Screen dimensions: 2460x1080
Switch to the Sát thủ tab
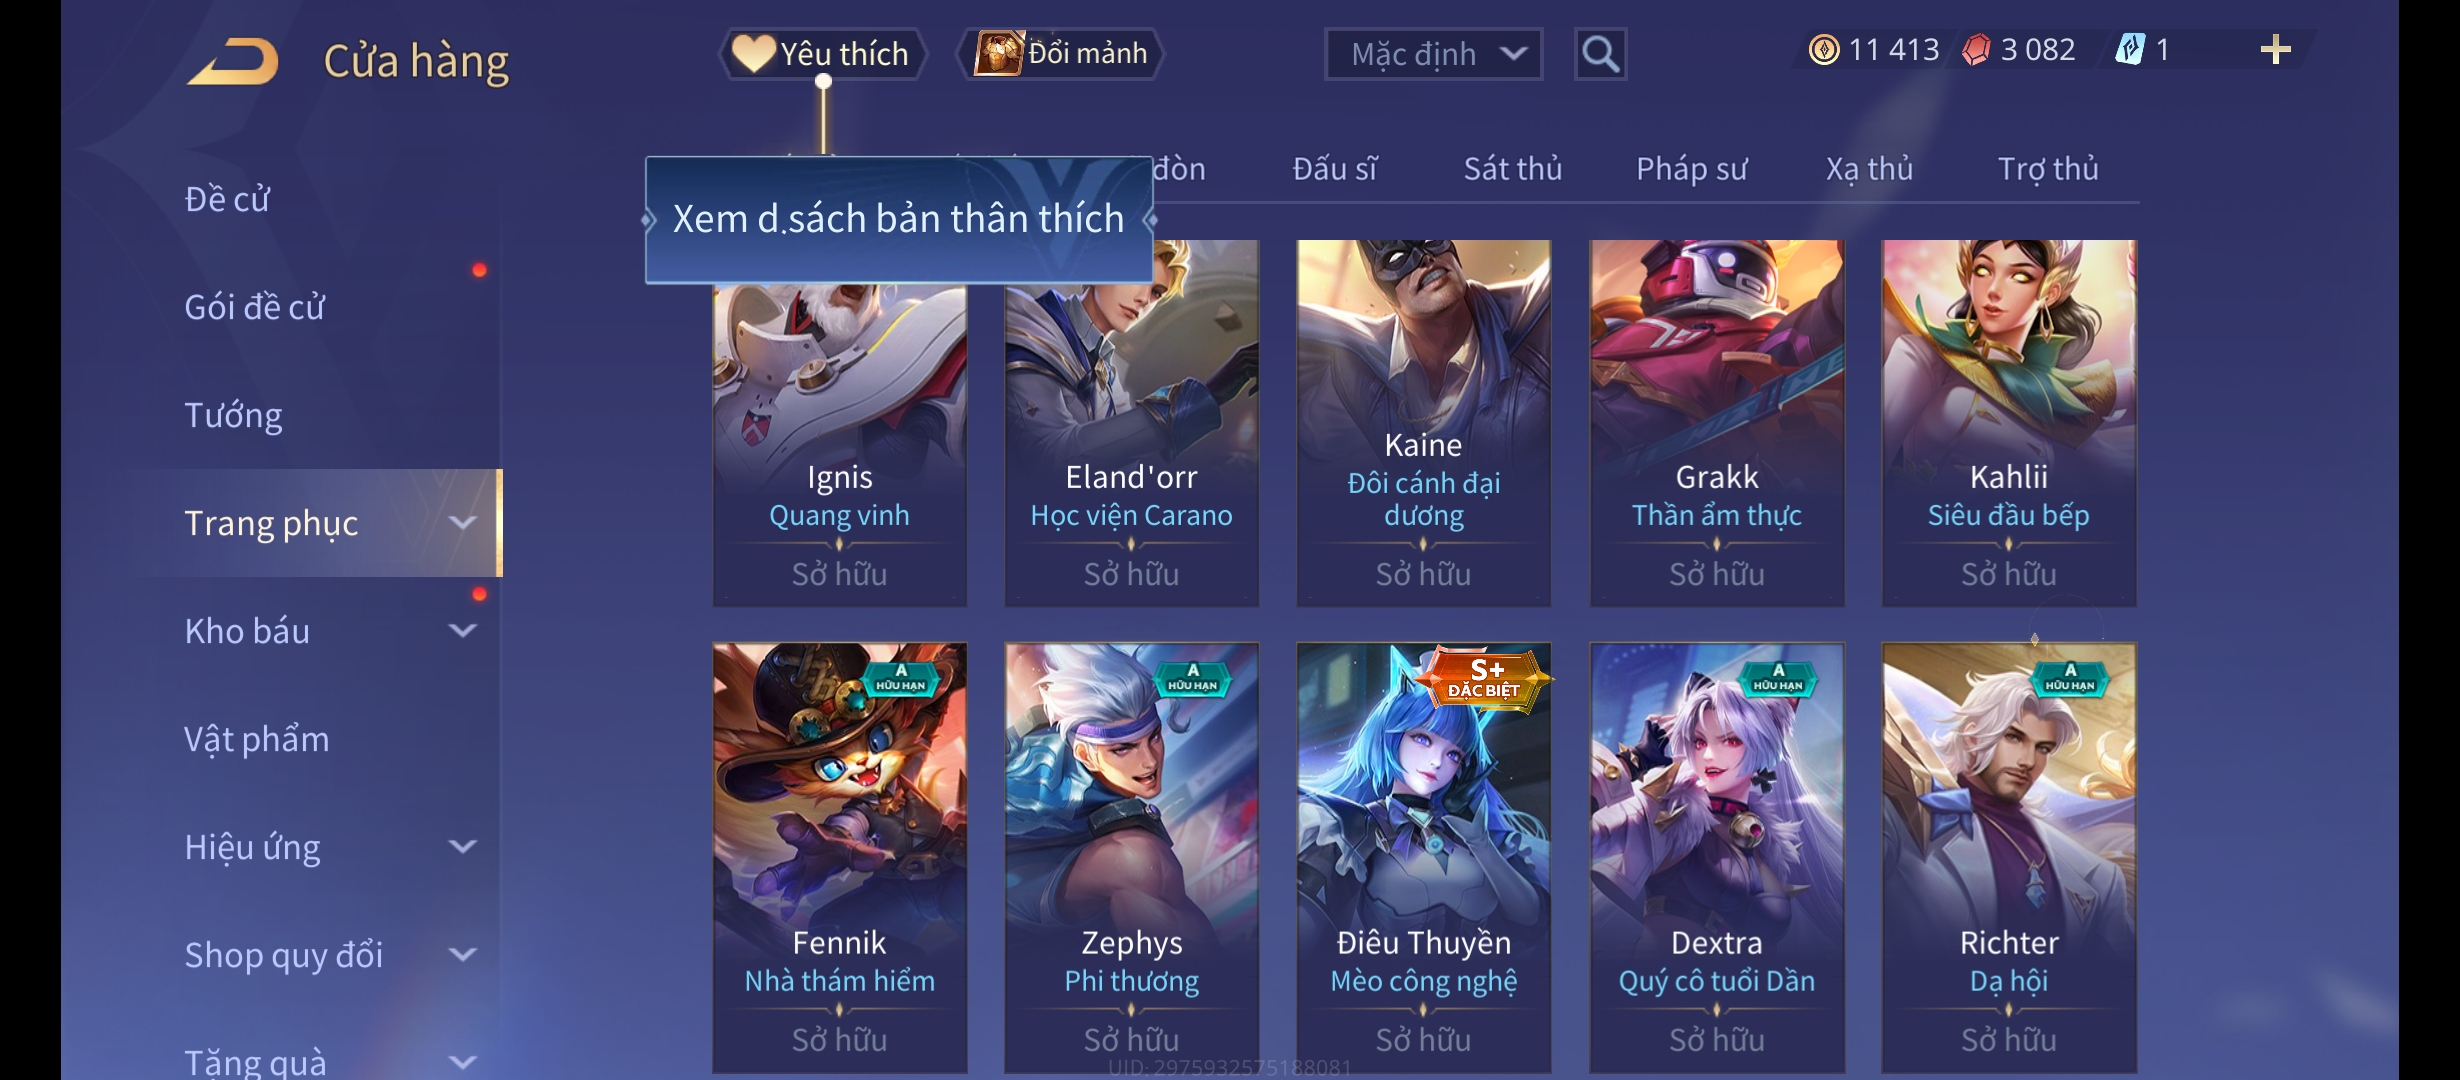tap(1512, 169)
